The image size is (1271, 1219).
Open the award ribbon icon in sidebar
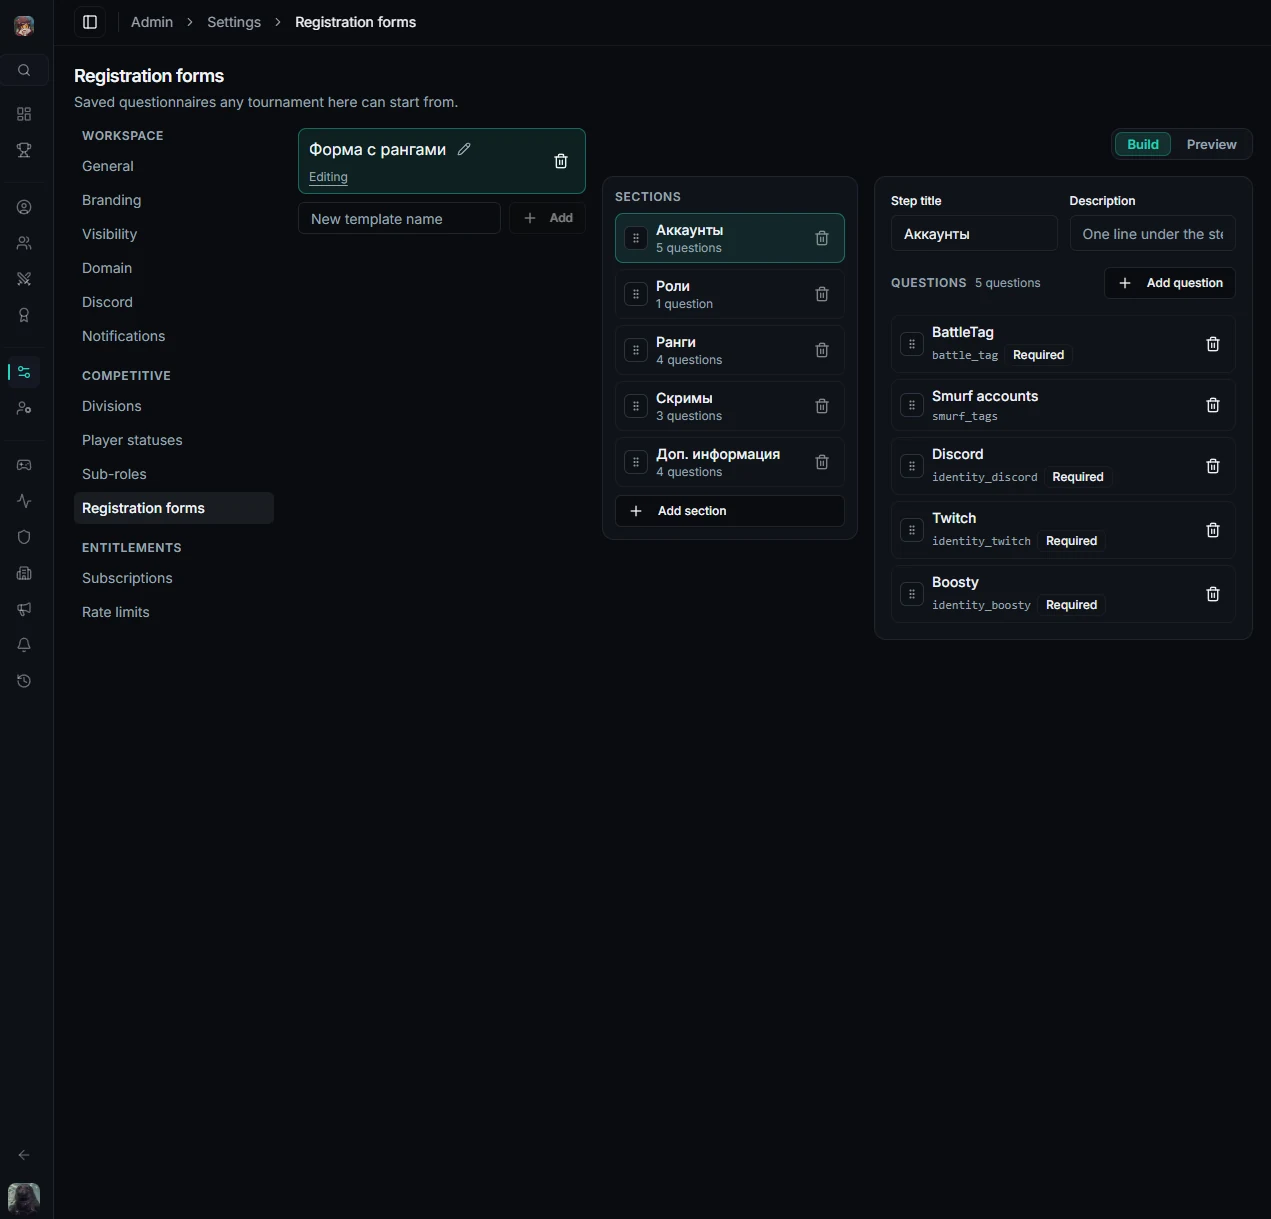24,315
